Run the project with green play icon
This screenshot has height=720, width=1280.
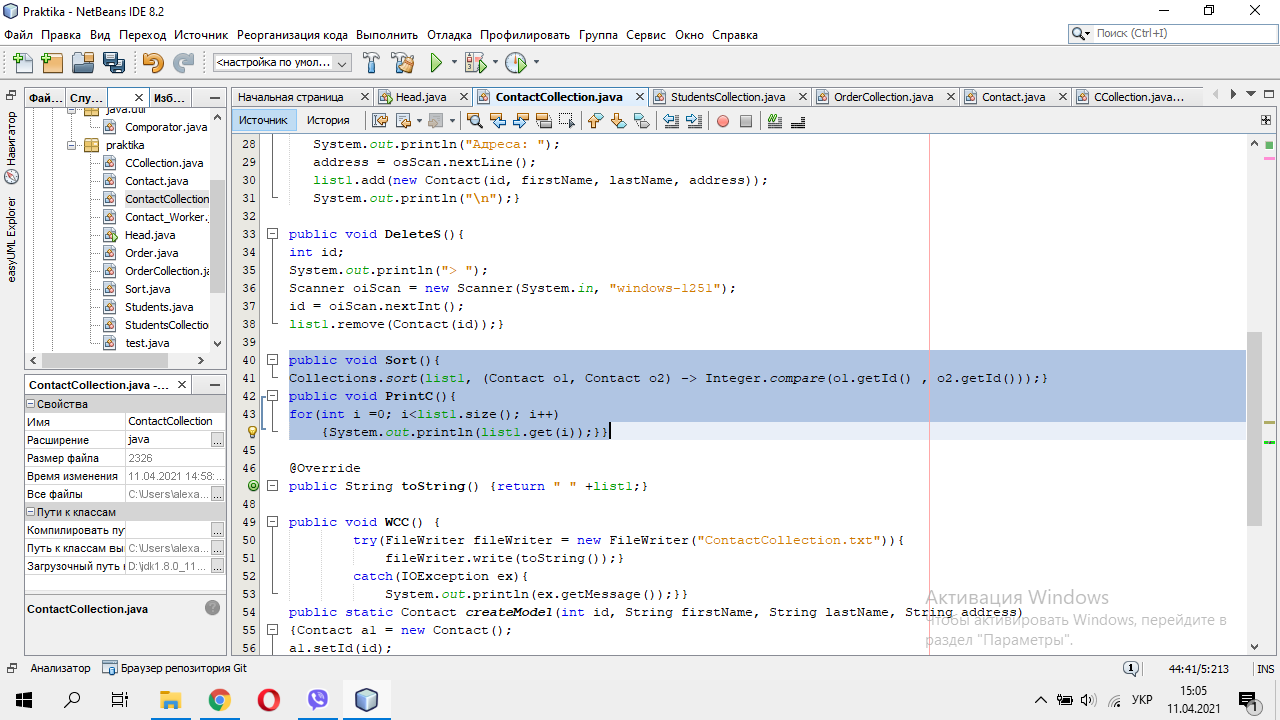436,63
